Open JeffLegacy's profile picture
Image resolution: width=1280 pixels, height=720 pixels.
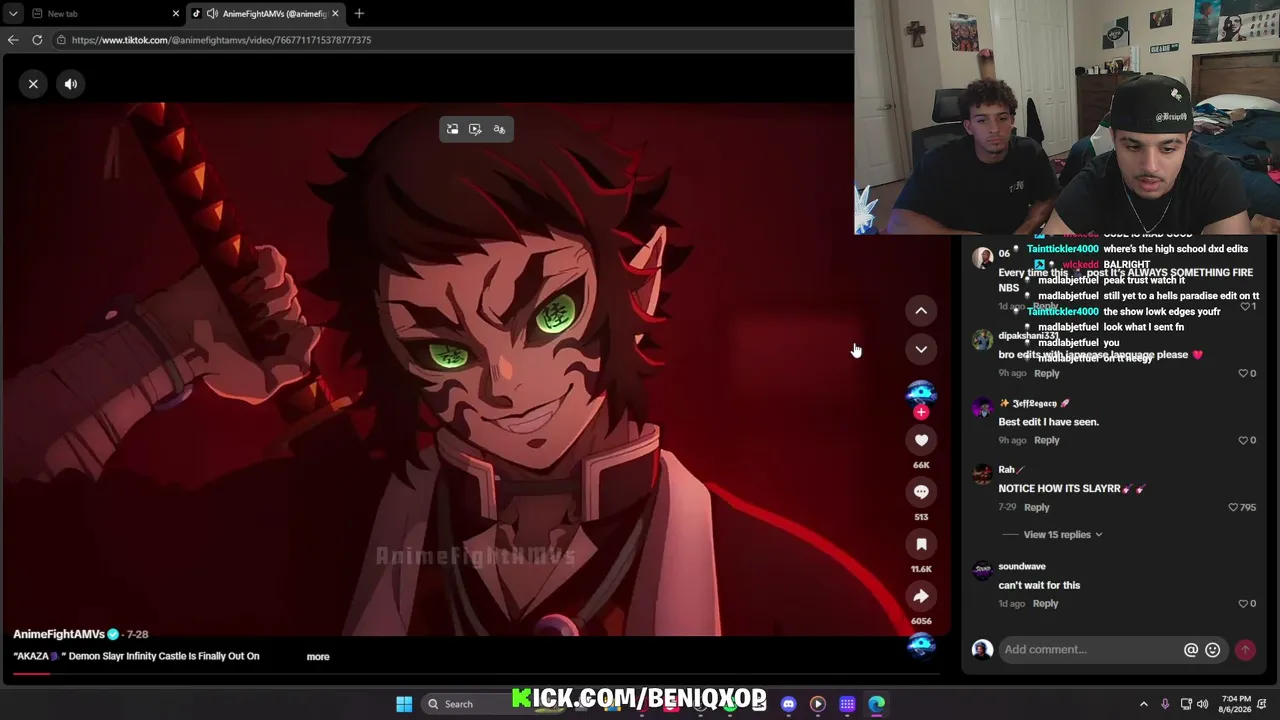click(982, 407)
